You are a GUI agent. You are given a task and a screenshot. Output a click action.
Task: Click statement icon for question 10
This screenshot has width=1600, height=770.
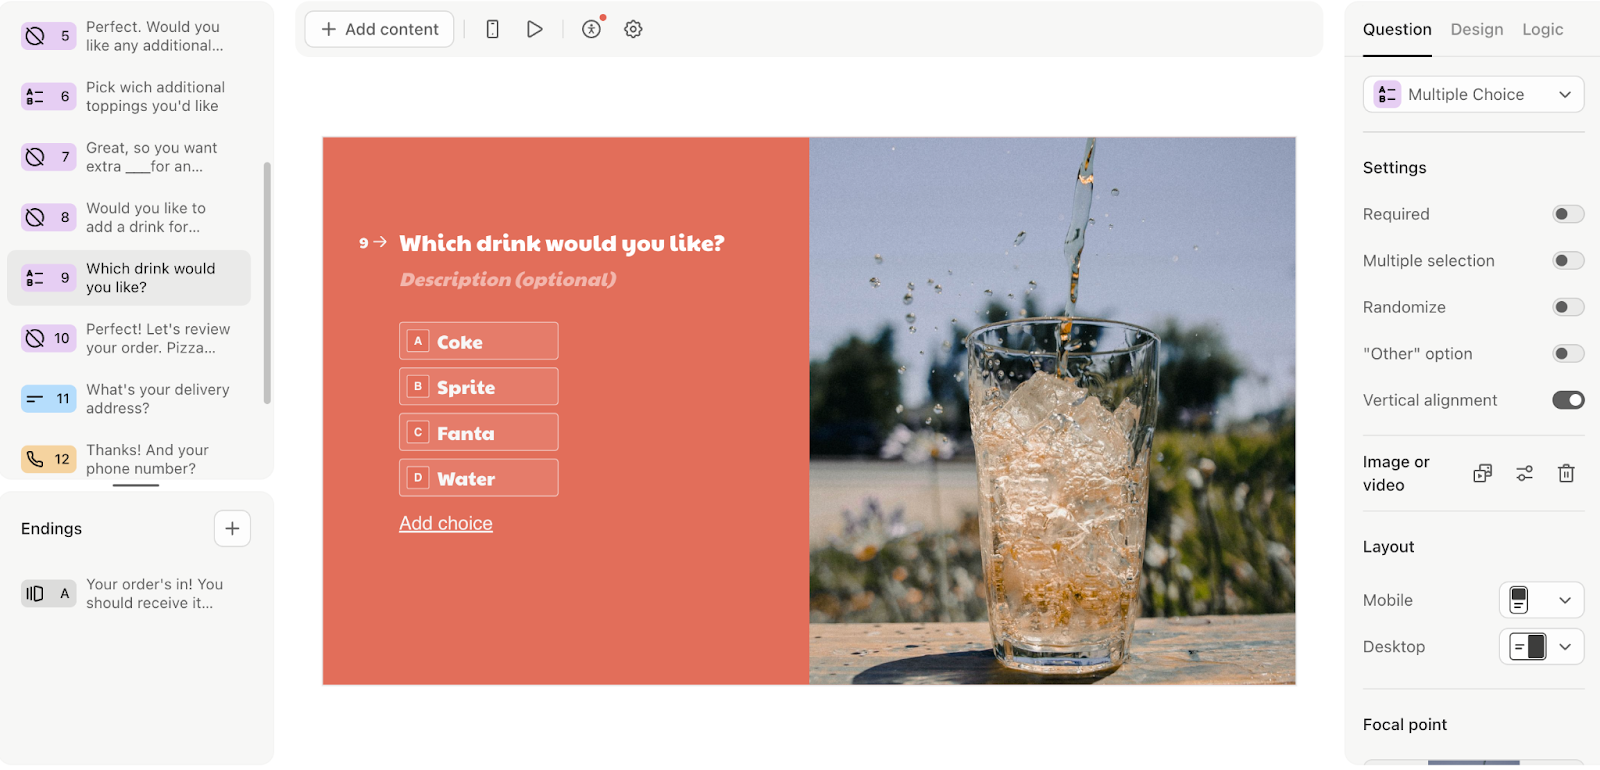tap(35, 338)
